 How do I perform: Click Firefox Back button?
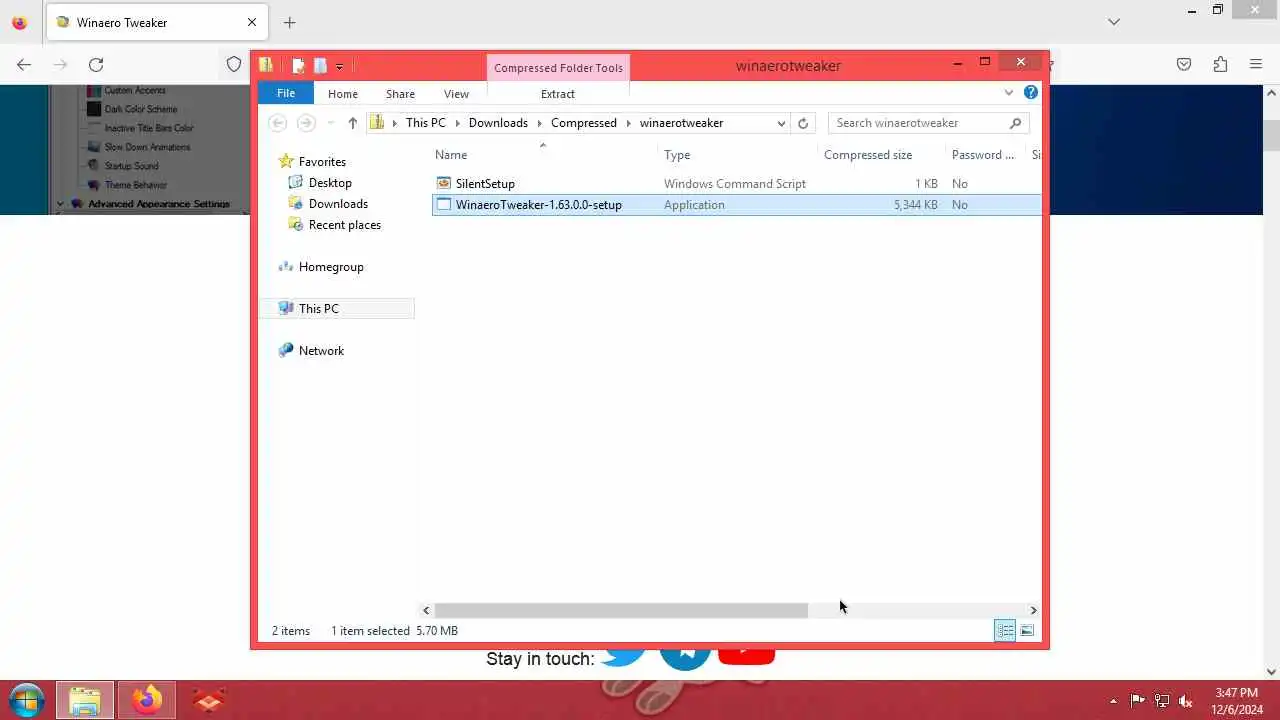(x=24, y=64)
